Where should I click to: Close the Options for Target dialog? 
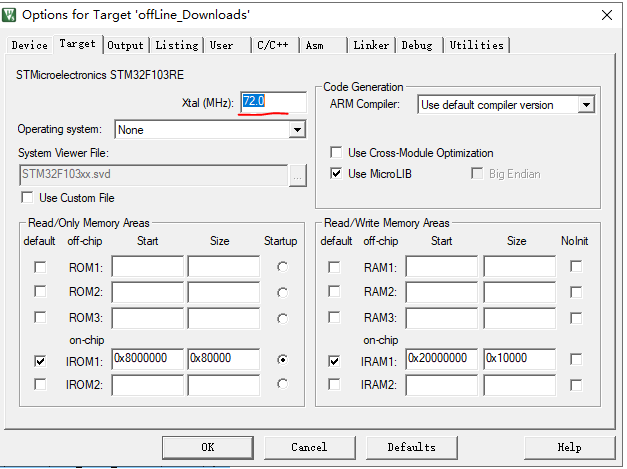pos(605,14)
